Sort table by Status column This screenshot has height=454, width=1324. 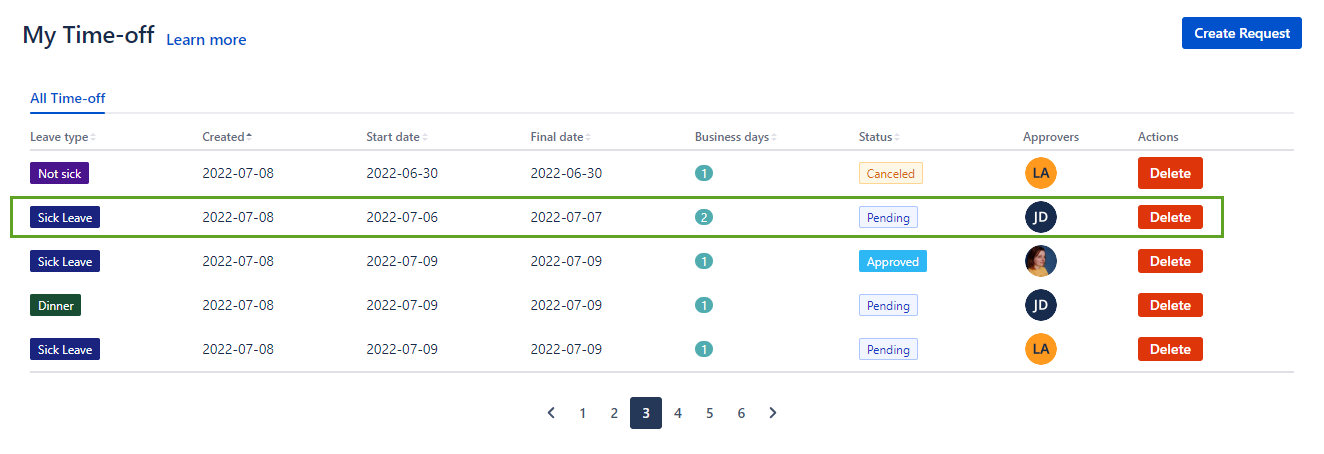(x=879, y=137)
